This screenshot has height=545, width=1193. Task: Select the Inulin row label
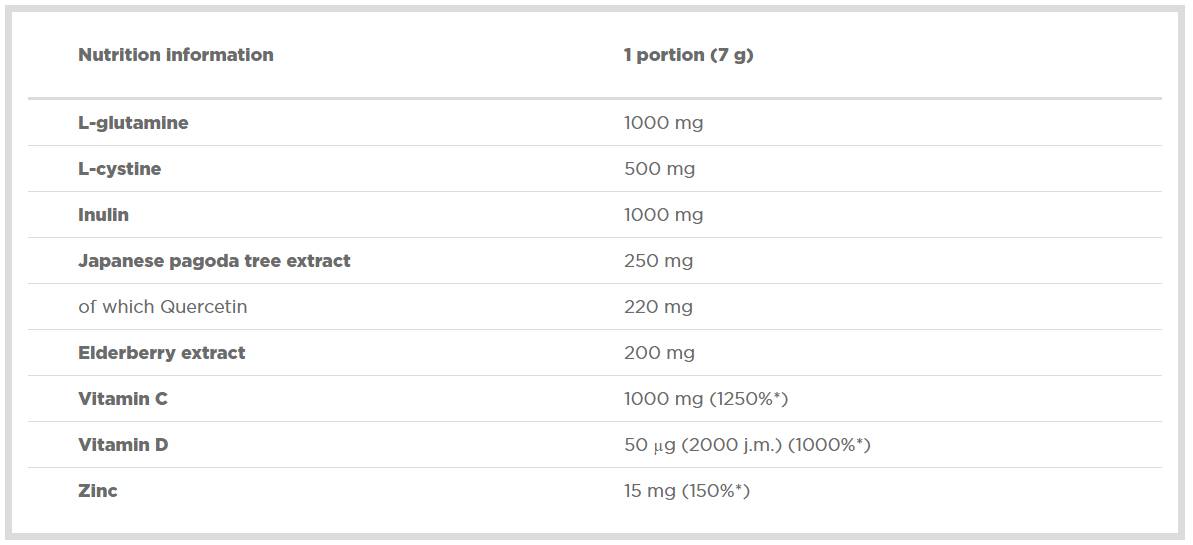[103, 215]
